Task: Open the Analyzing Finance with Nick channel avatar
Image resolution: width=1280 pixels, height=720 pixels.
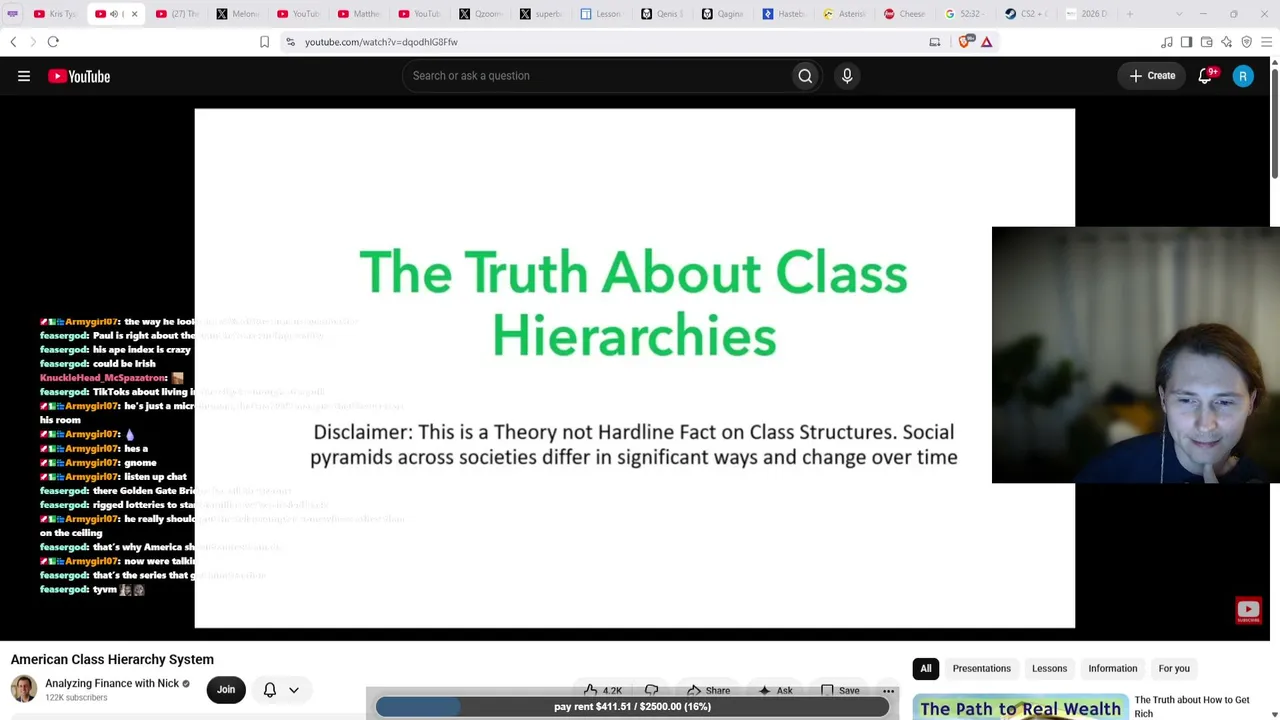Action: (24, 689)
